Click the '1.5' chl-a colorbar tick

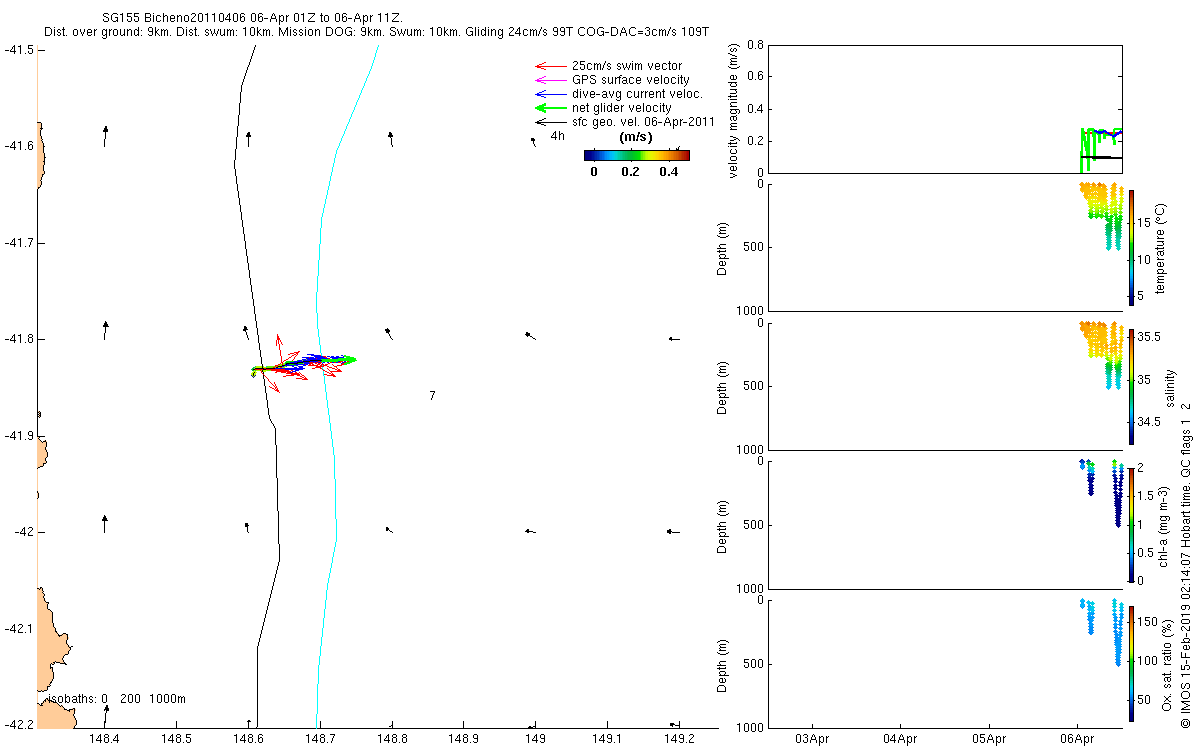tap(1147, 496)
